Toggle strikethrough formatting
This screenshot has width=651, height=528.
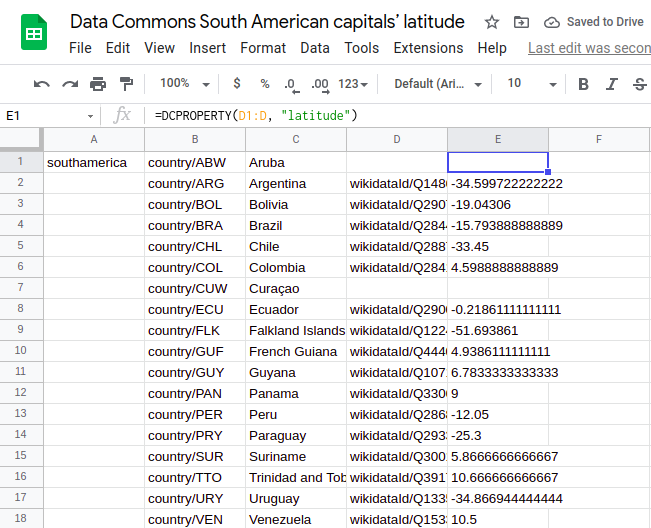coord(639,84)
